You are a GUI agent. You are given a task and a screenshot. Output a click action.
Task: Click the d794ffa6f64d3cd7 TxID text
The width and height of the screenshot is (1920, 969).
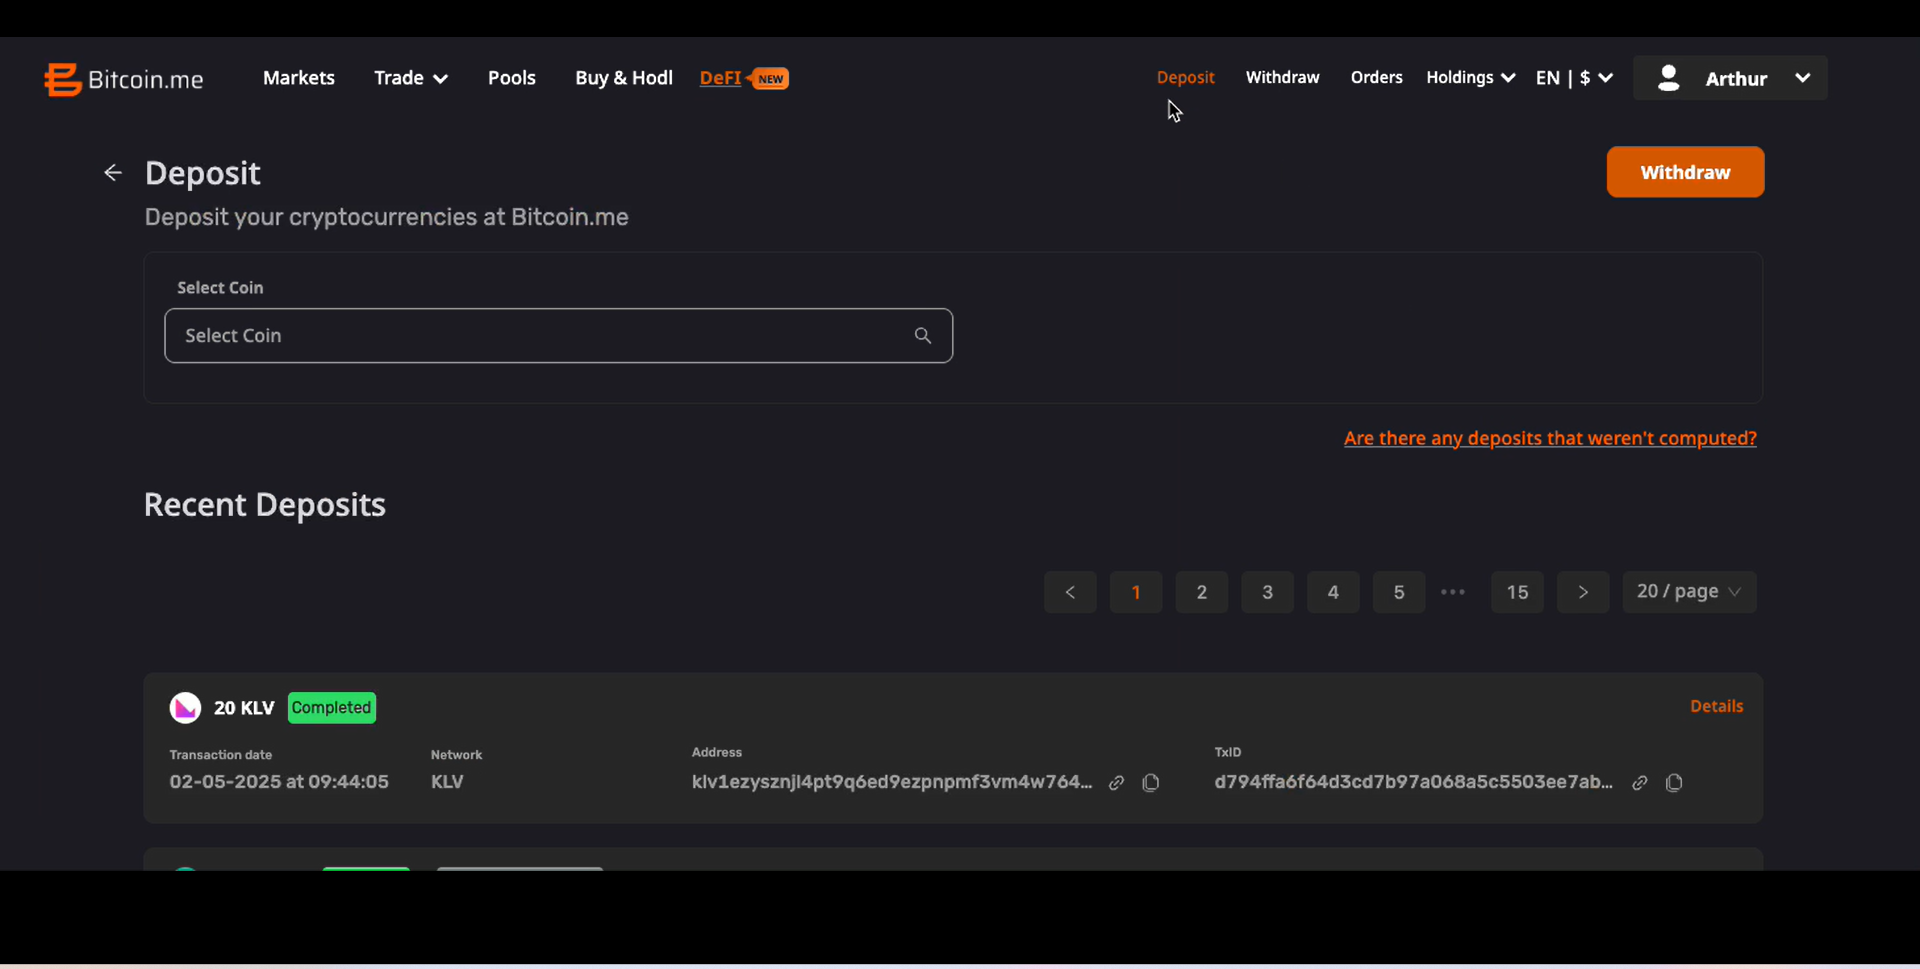tap(1414, 782)
